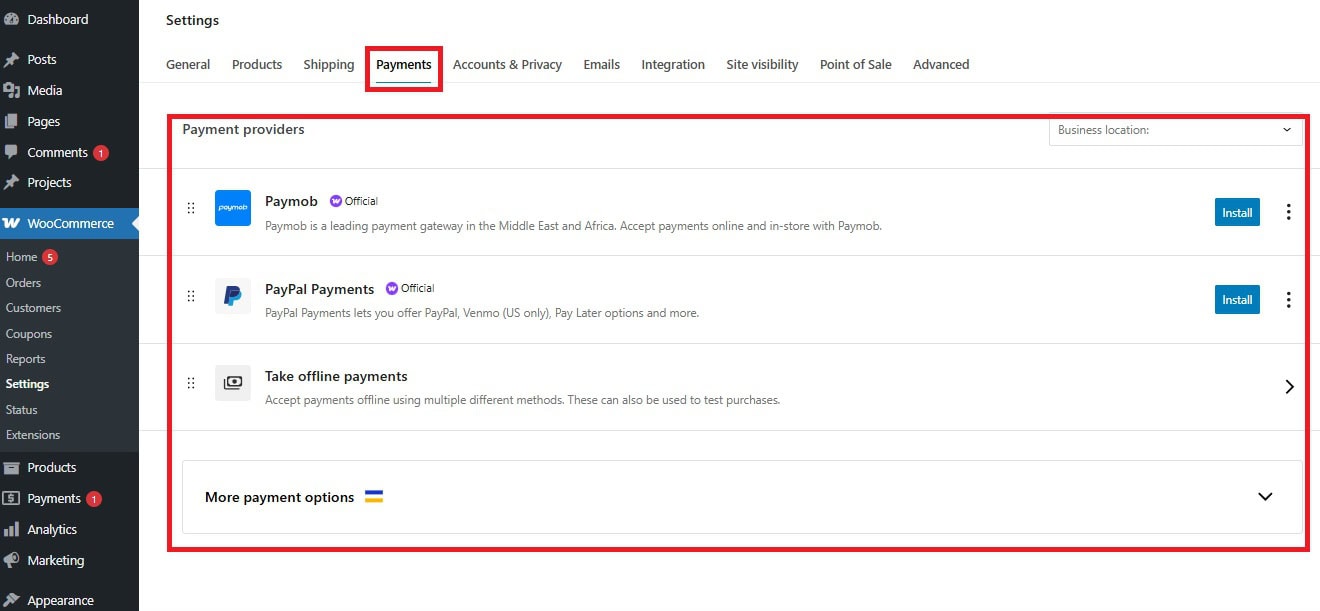This screenshot has height=611, width=1320.
Task: Switch to the Products settings tab
Action: coord(257,65)
